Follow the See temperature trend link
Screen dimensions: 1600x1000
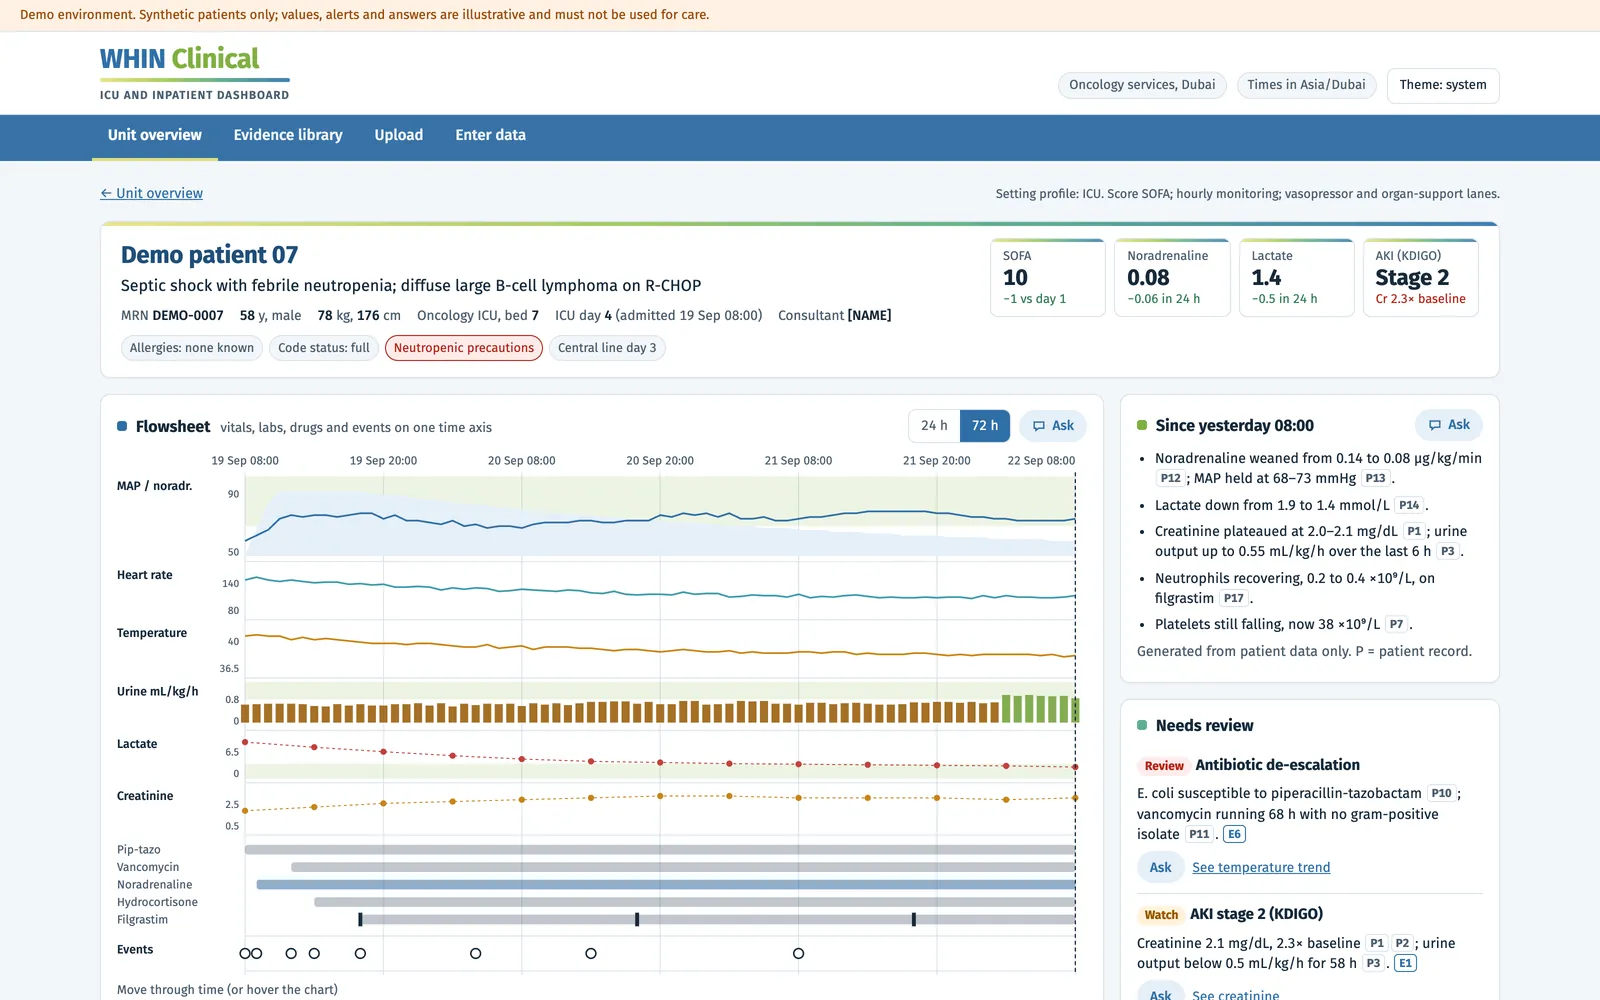click(x=1261, y=868)
